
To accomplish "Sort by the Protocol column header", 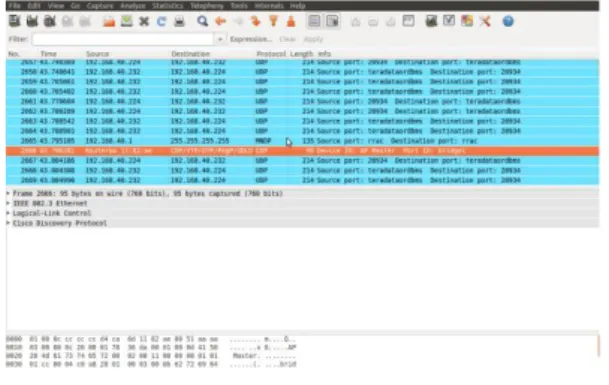I will tap(271, 54).
